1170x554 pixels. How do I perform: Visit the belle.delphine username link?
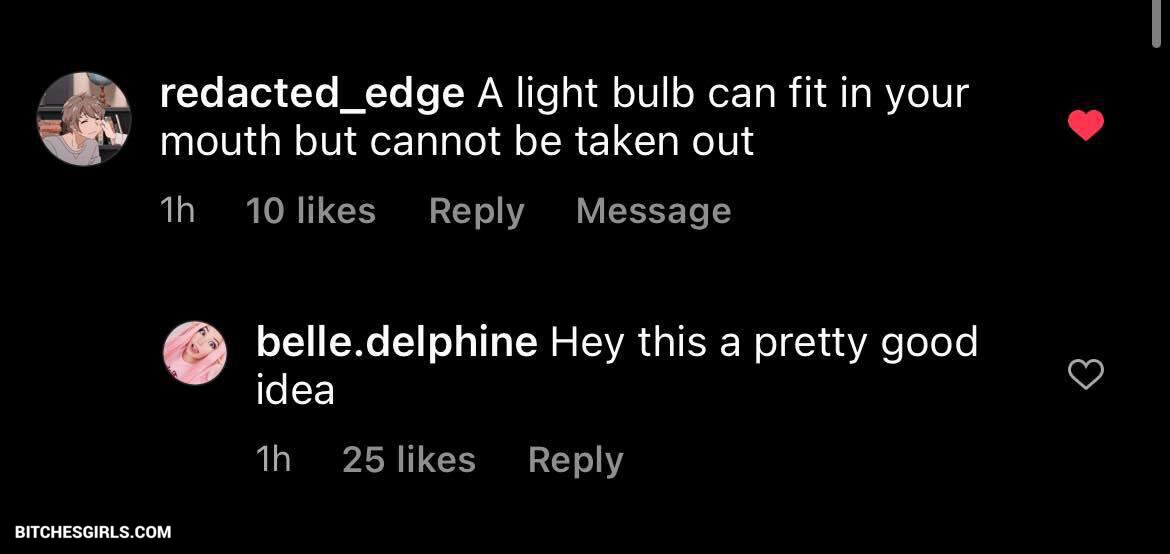[396, 343]
